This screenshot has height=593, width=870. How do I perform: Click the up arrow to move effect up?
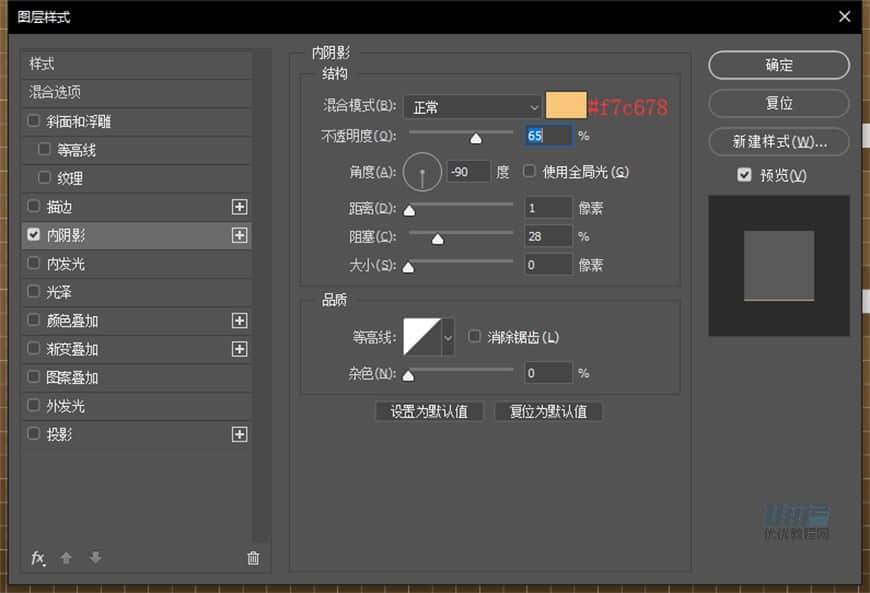click(67, 558)
